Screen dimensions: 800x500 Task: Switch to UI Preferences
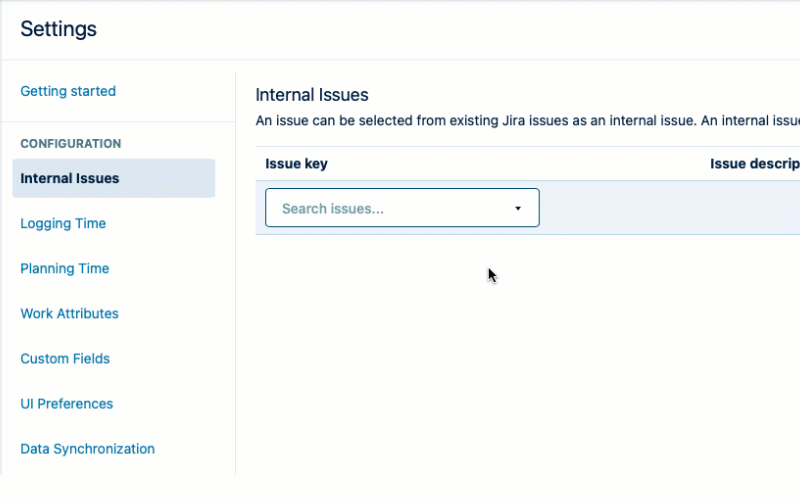click(66, 404)
